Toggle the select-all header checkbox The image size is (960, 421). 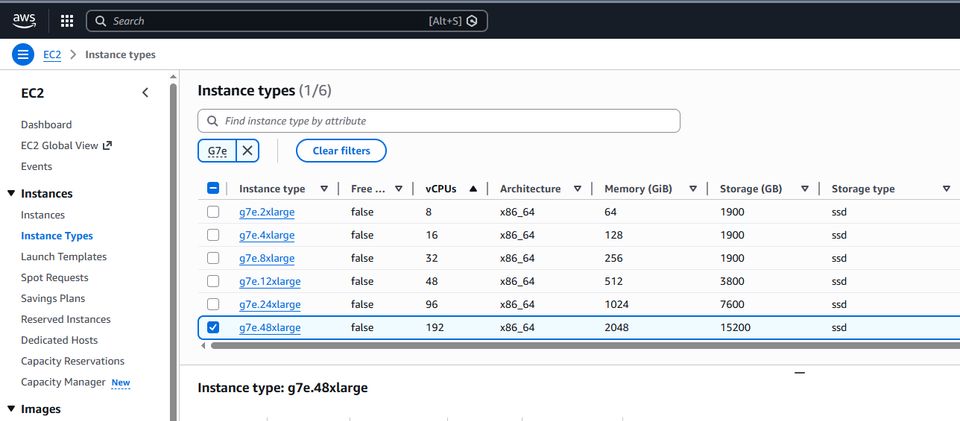(x=213, y=188)
